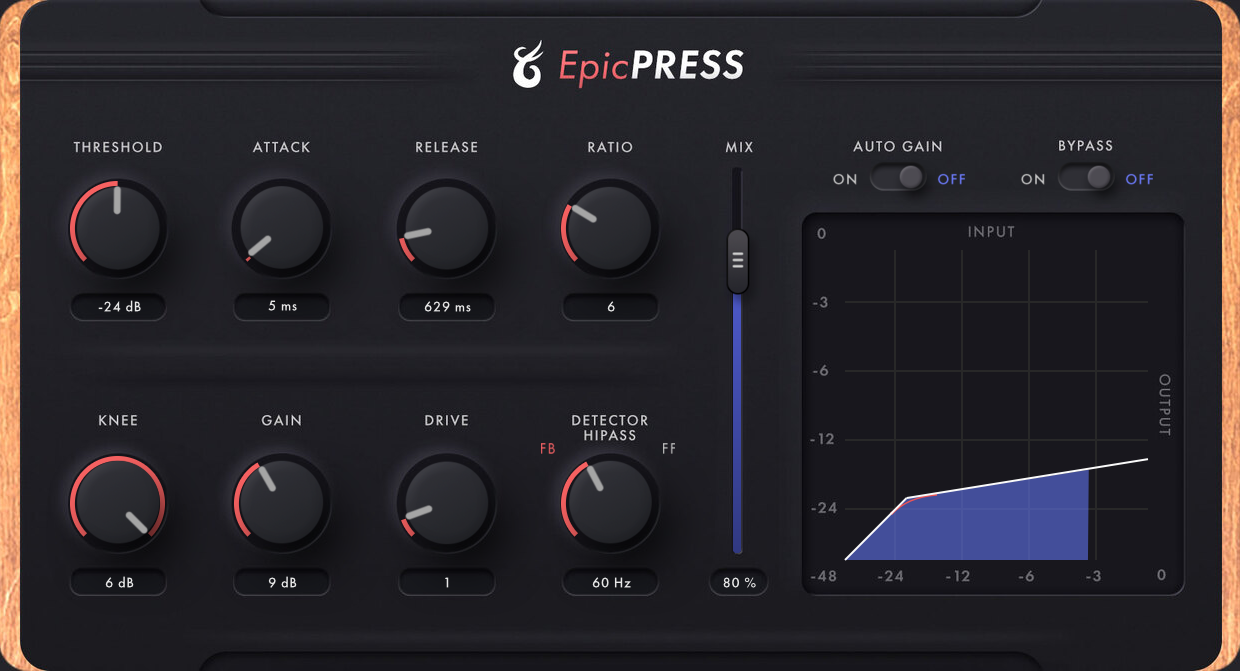Click the OUTPUT label on the graph

point(1164,405)
